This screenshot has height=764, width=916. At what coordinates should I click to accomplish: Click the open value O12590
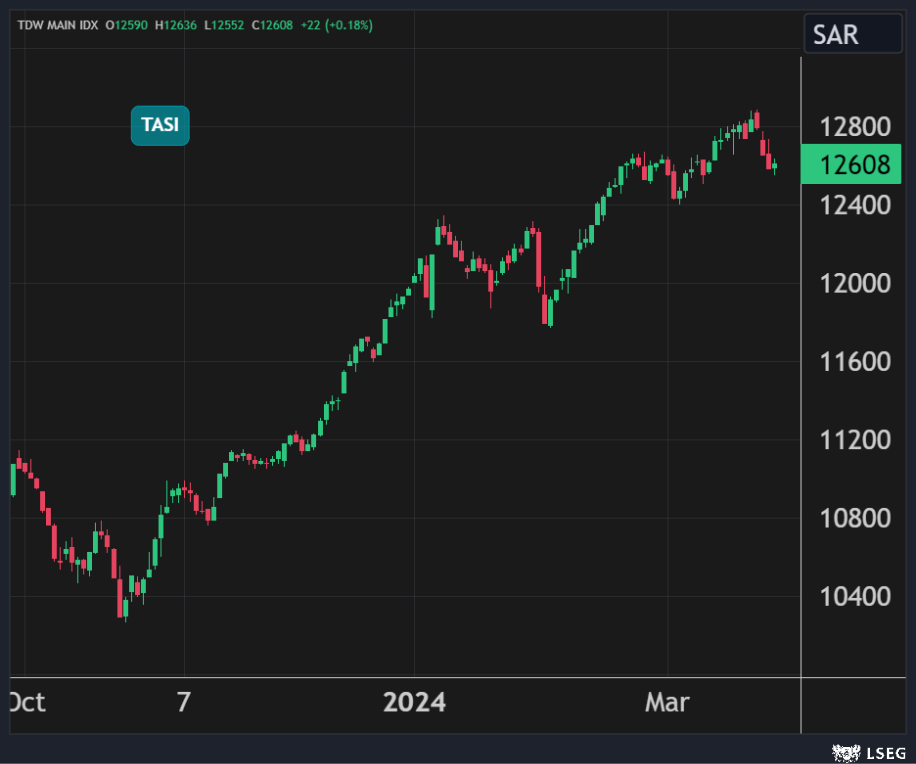tap(125, 25)
